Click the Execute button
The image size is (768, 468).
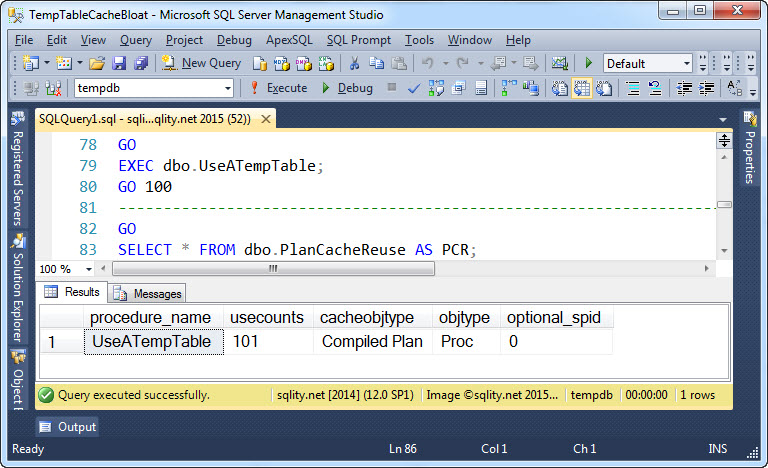coord(278,88)
